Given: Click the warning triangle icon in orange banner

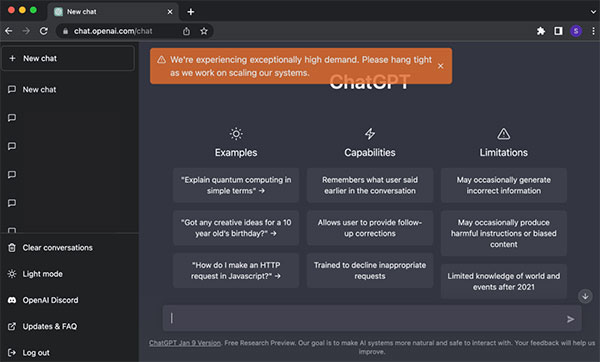Looking at the screenshot, I should [x=161, y=60].
